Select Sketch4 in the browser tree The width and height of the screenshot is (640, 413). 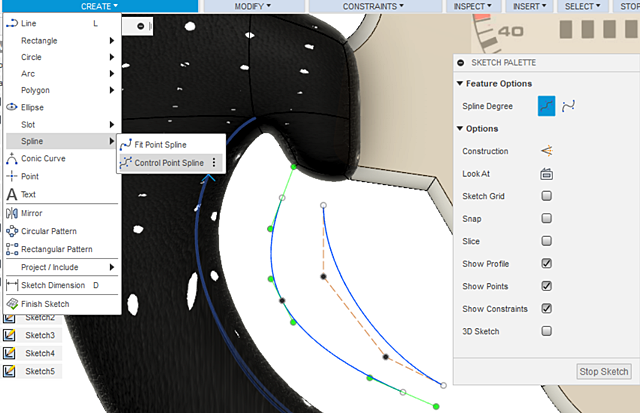pos(40,353)
